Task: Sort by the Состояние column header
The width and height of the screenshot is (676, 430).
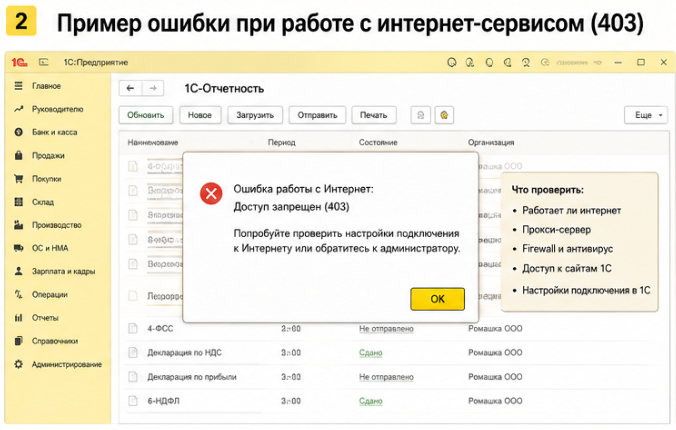Action: click(x=378, y=142)
